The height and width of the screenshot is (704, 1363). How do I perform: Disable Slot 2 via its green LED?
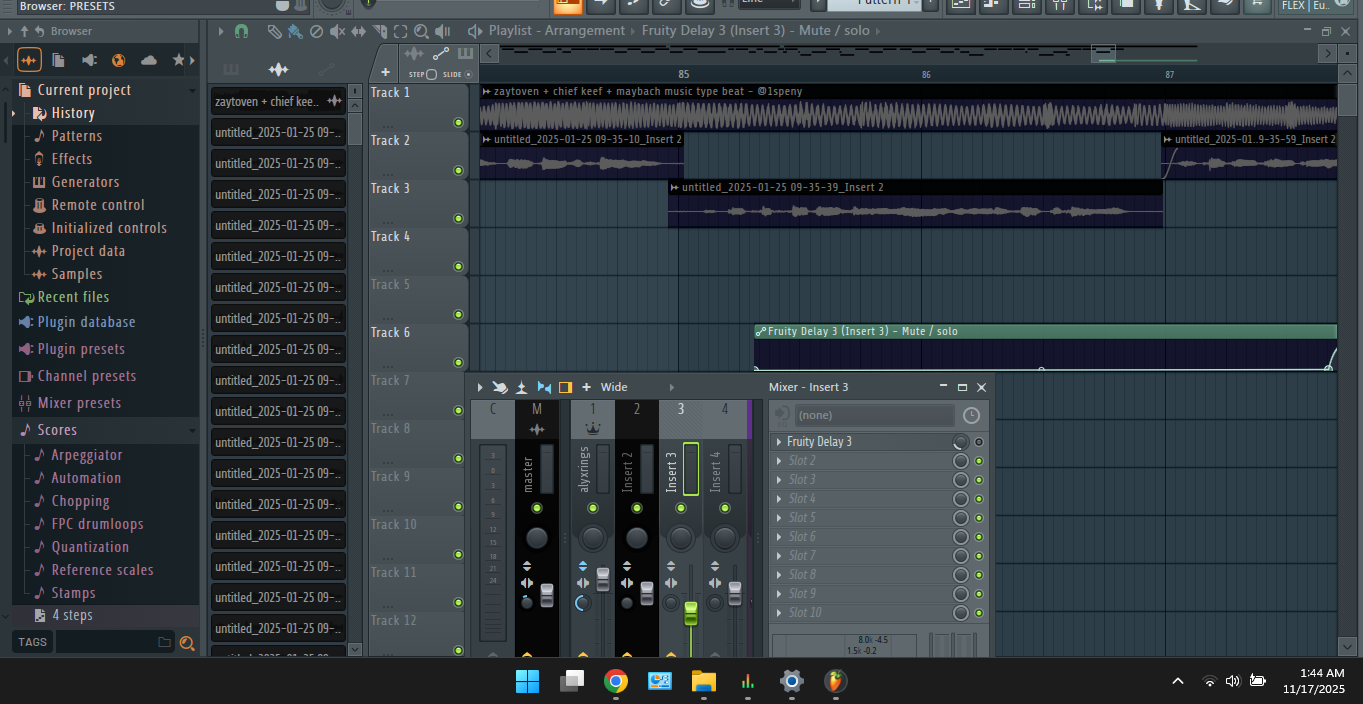click(x=979, y=461)
